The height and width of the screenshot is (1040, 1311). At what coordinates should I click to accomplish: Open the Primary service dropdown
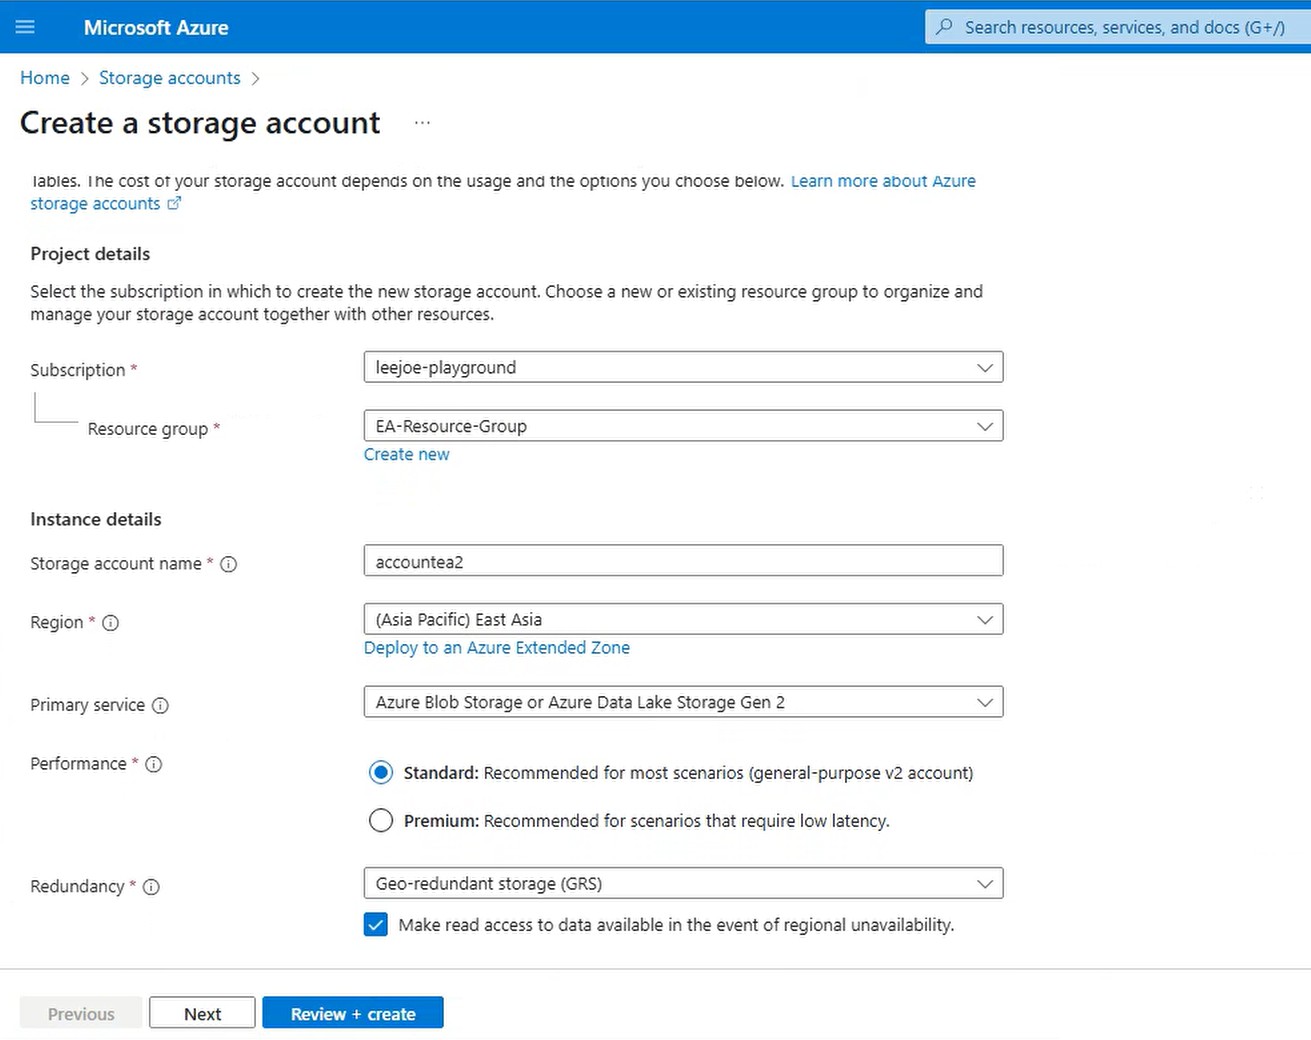tap(683, 702)
